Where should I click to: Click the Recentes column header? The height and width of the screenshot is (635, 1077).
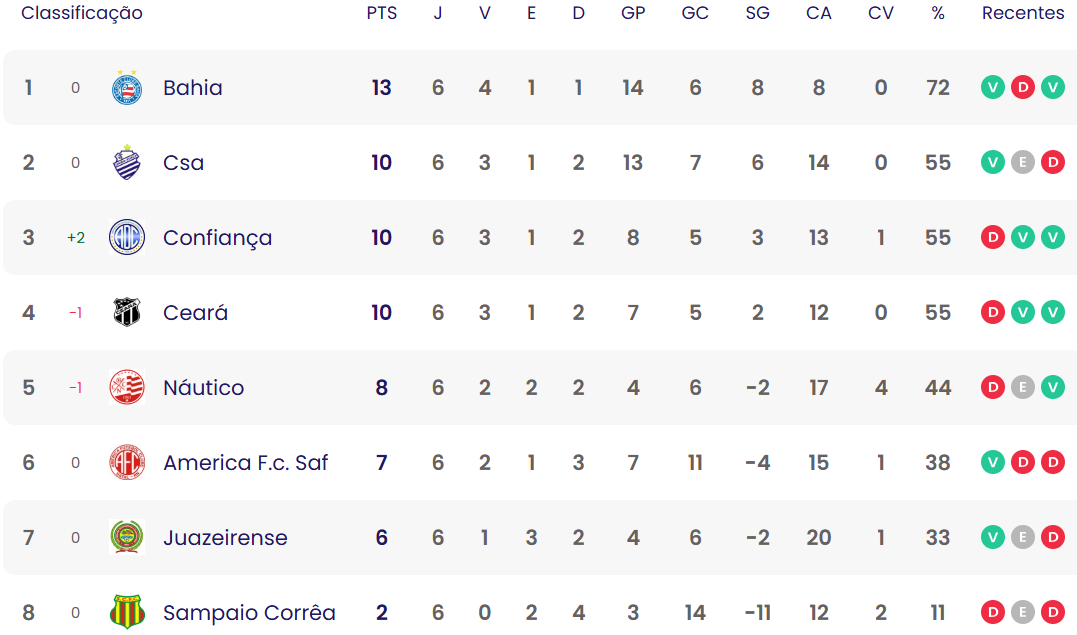click(x=1023, y=13)
